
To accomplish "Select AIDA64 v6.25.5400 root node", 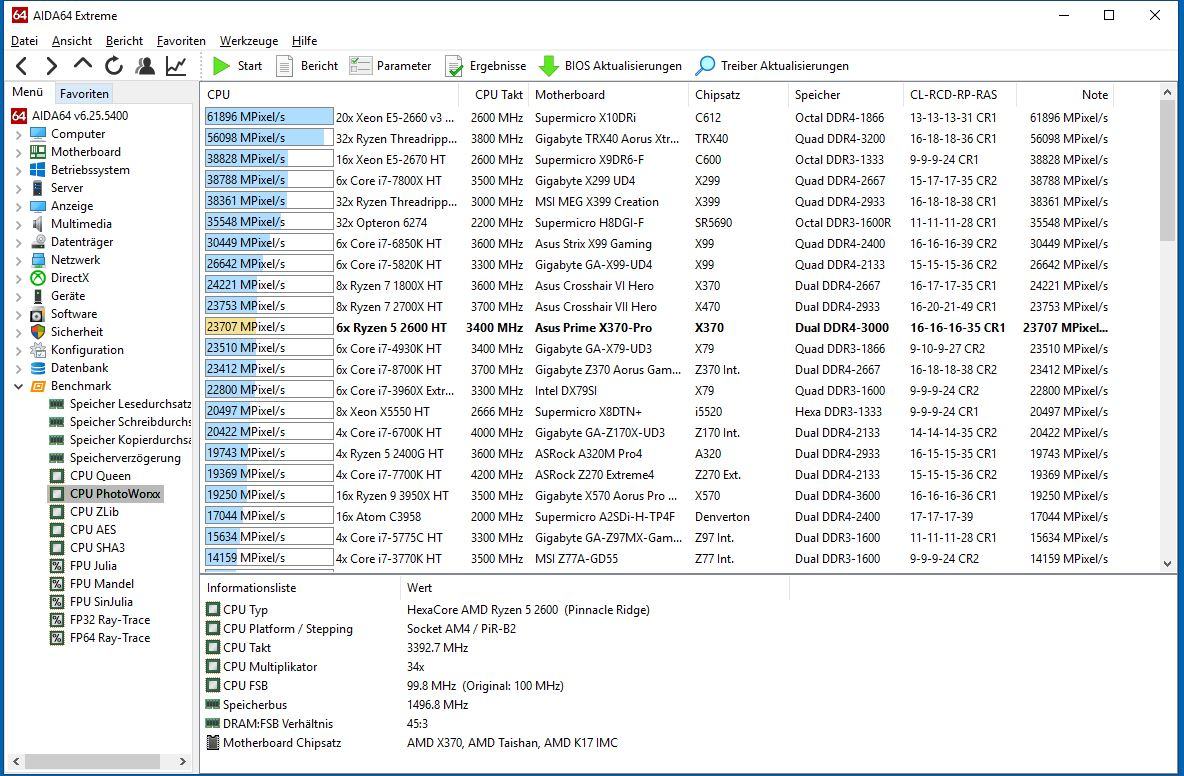I will pyautogui.click(x=69, y=116).
